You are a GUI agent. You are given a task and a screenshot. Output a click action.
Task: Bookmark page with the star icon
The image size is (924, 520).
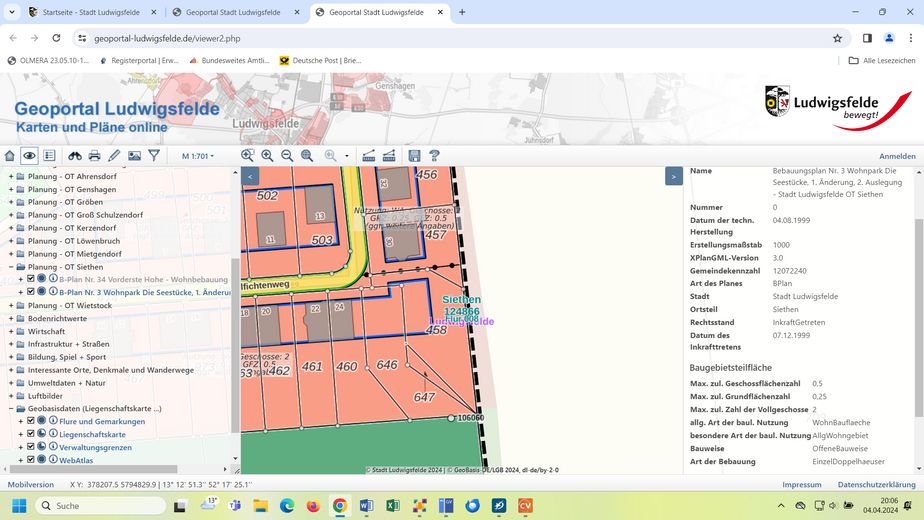point(837,38)
